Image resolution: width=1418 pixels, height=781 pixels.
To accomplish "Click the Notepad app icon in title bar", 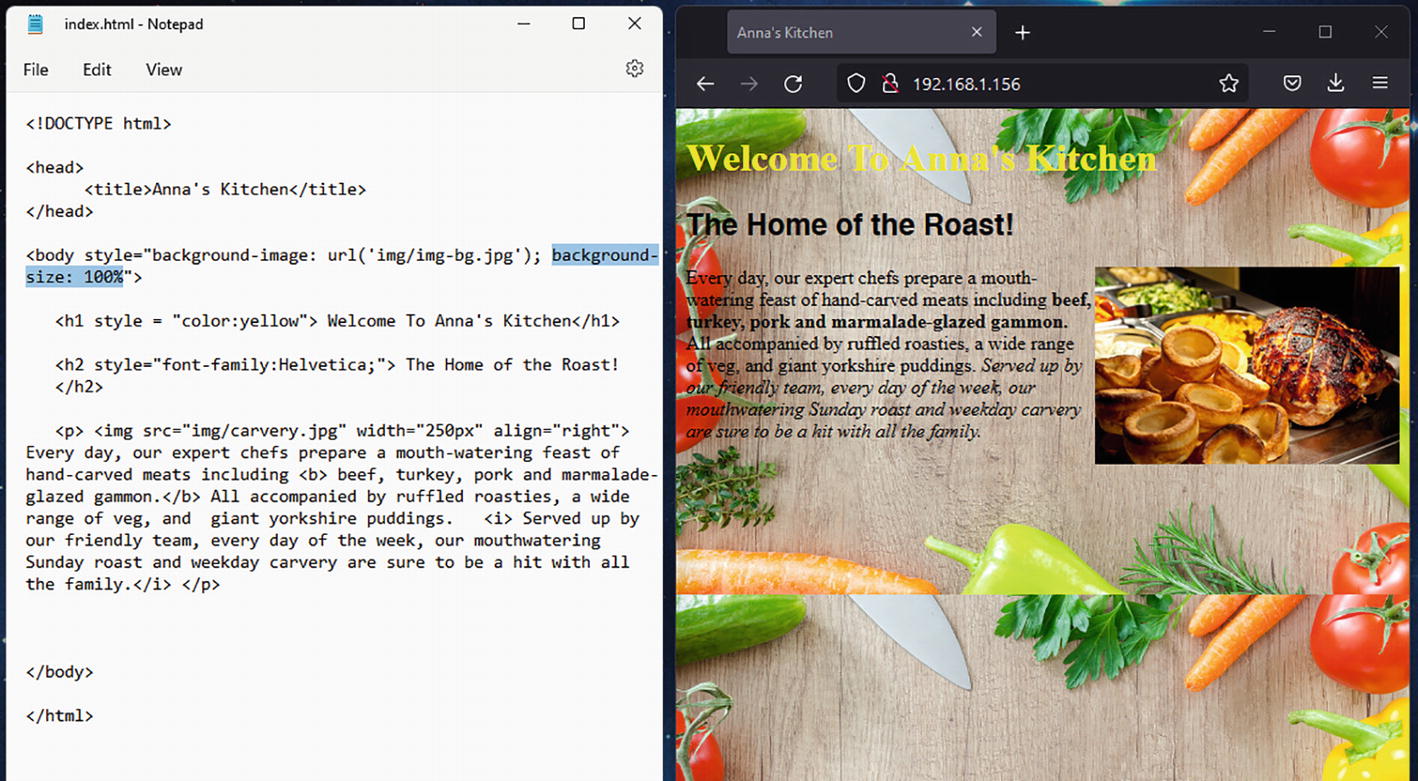I will point(35,24).
